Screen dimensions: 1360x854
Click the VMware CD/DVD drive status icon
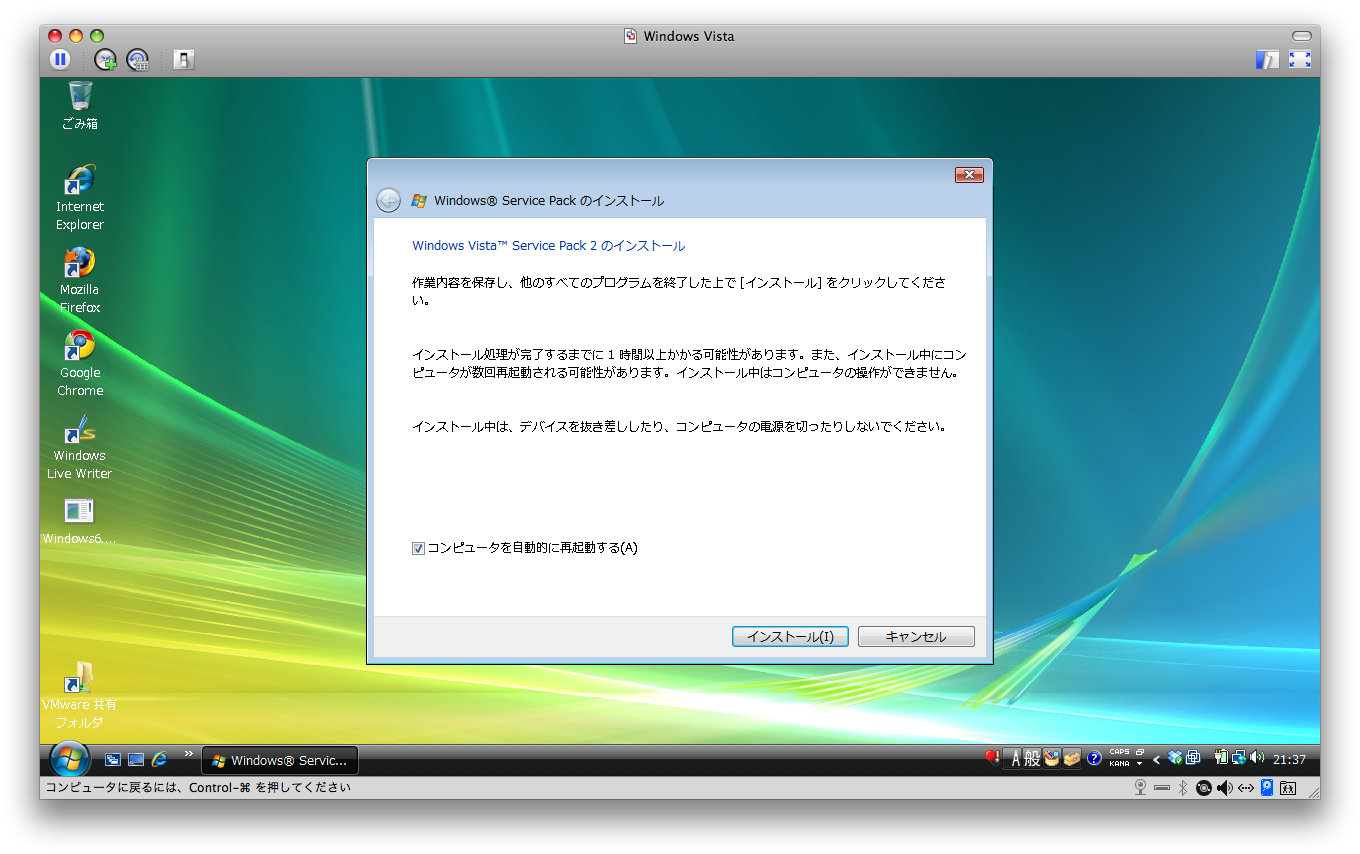pyautogui.click(x=1203, y=788)
